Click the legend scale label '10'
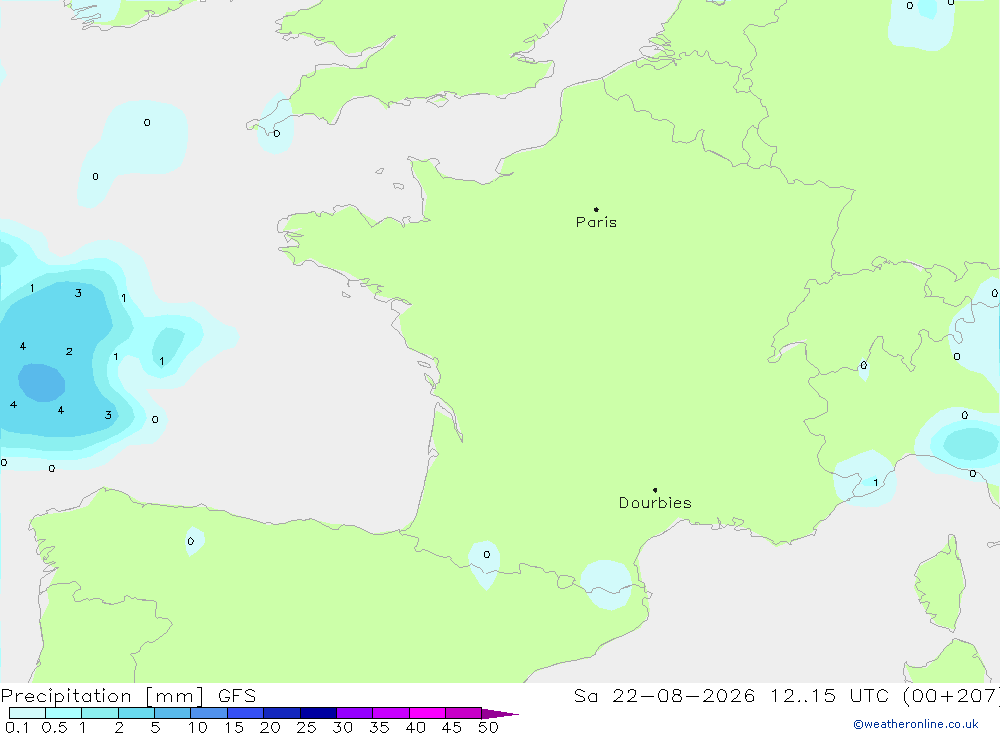The image size is (1000, 733). click(198, 727)
